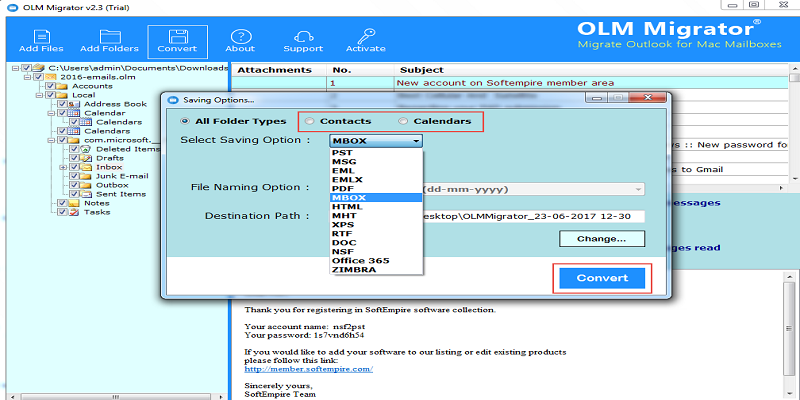Image resolution: width=800 pixels, height=400 pixels.
Task: Select the Drafts folder in tree
Action: [110, 158]
